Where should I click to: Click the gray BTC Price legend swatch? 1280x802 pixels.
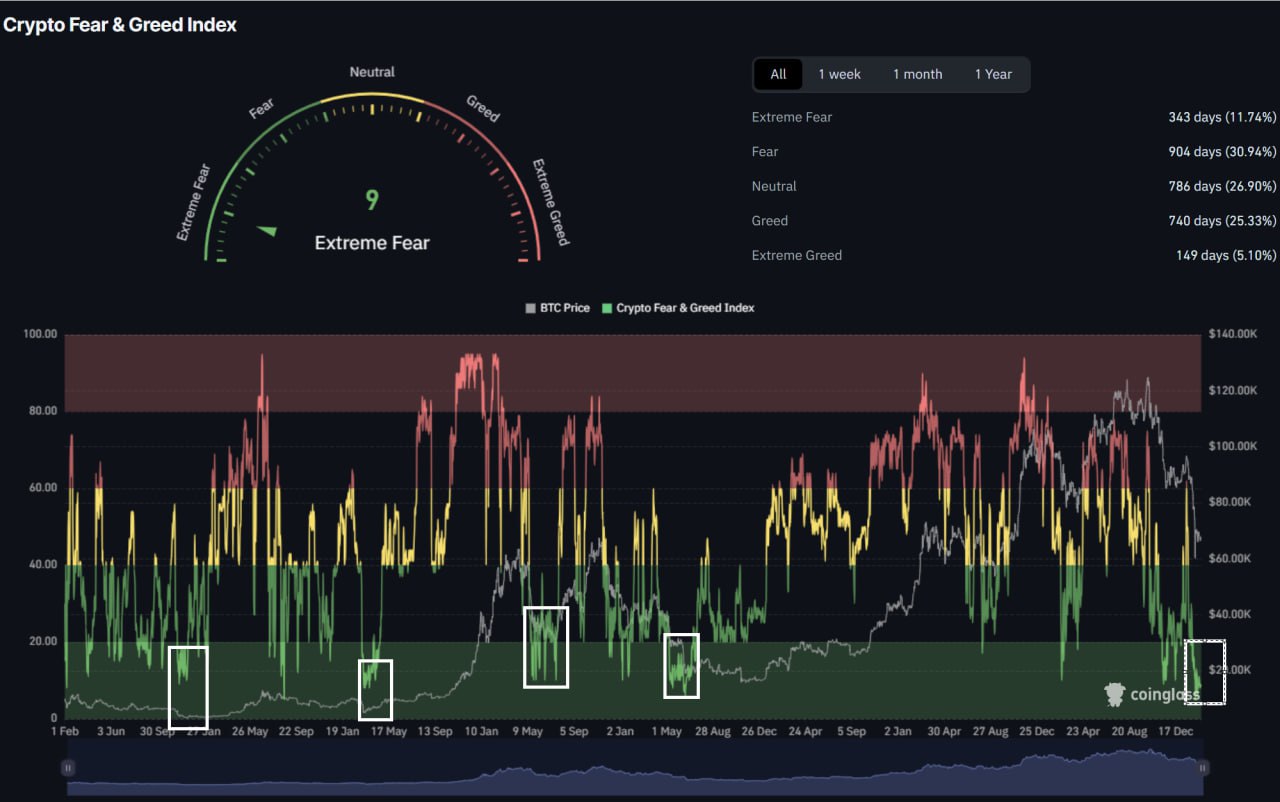point(530,308)
